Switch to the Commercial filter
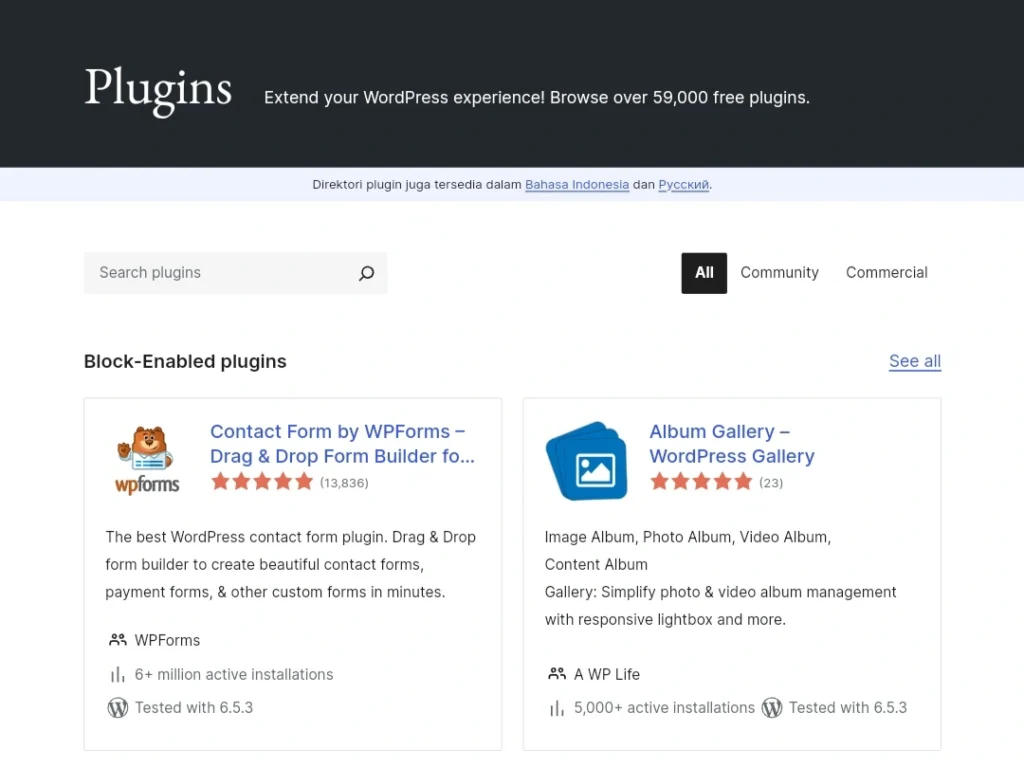 tap(886, 273)
